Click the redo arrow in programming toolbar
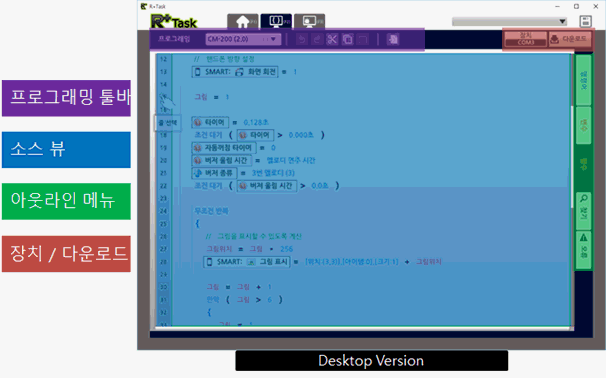 [317, 39]
